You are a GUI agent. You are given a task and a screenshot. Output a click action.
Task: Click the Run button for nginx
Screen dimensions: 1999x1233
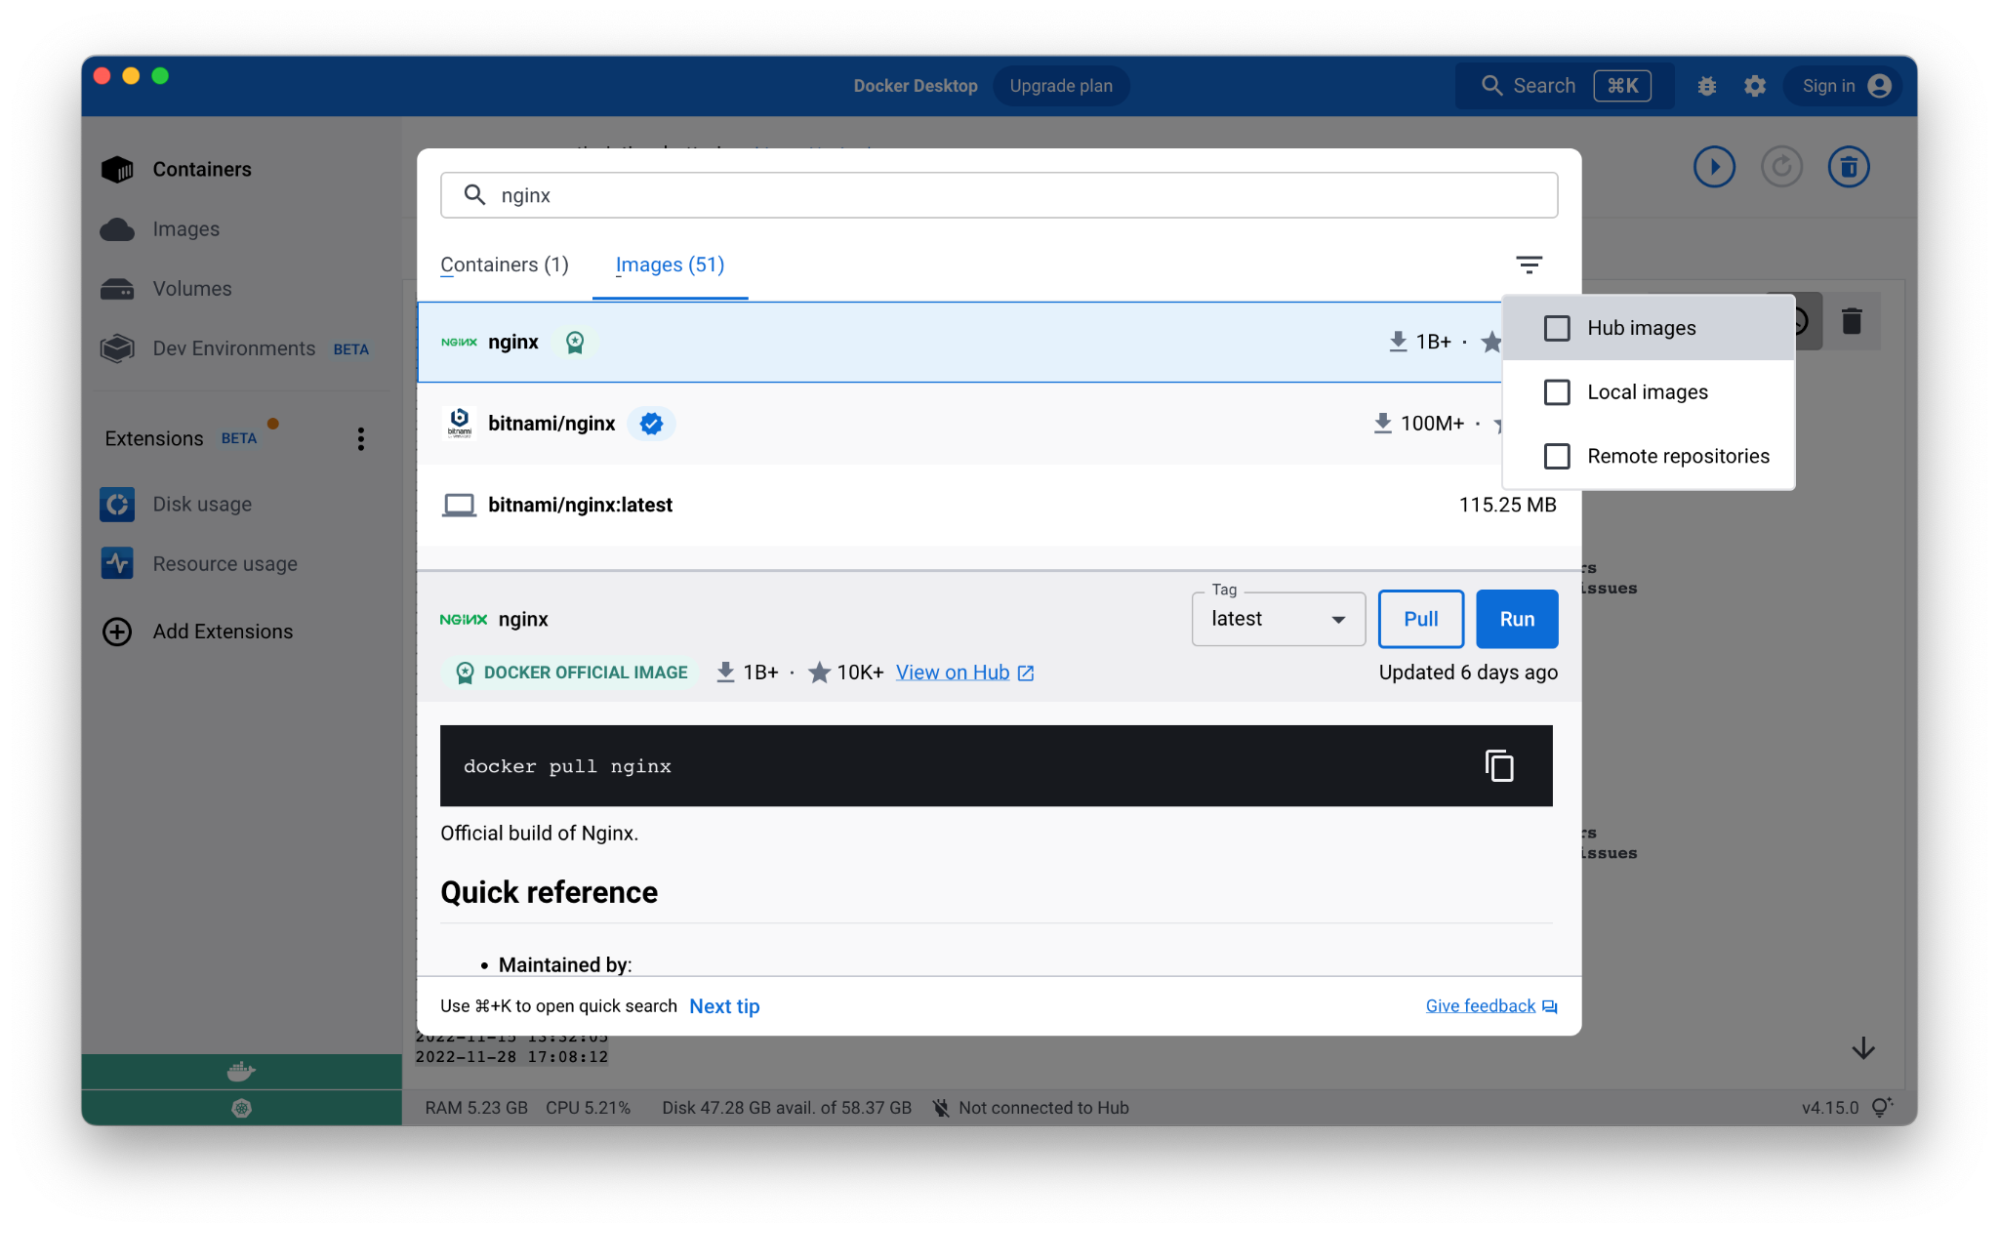1515,618
